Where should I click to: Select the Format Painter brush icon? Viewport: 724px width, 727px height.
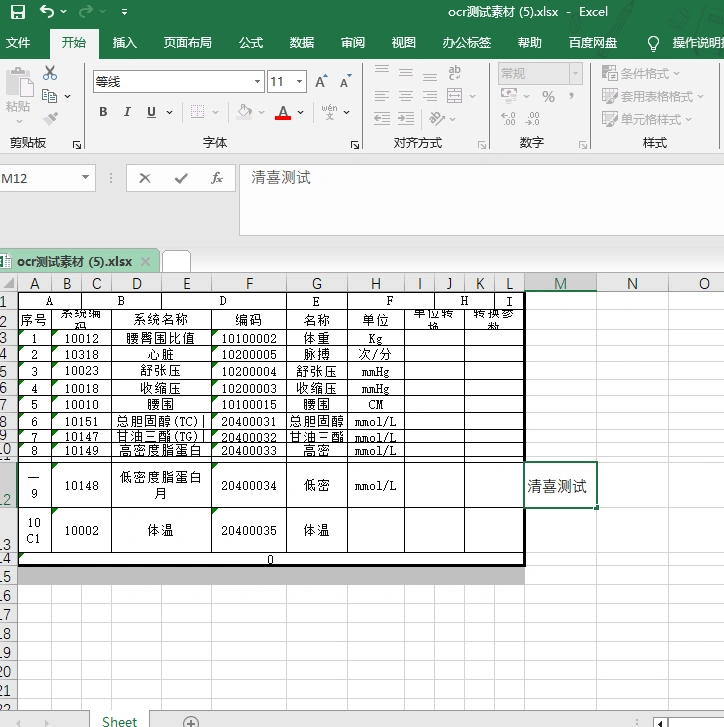[x=50, y=118]
